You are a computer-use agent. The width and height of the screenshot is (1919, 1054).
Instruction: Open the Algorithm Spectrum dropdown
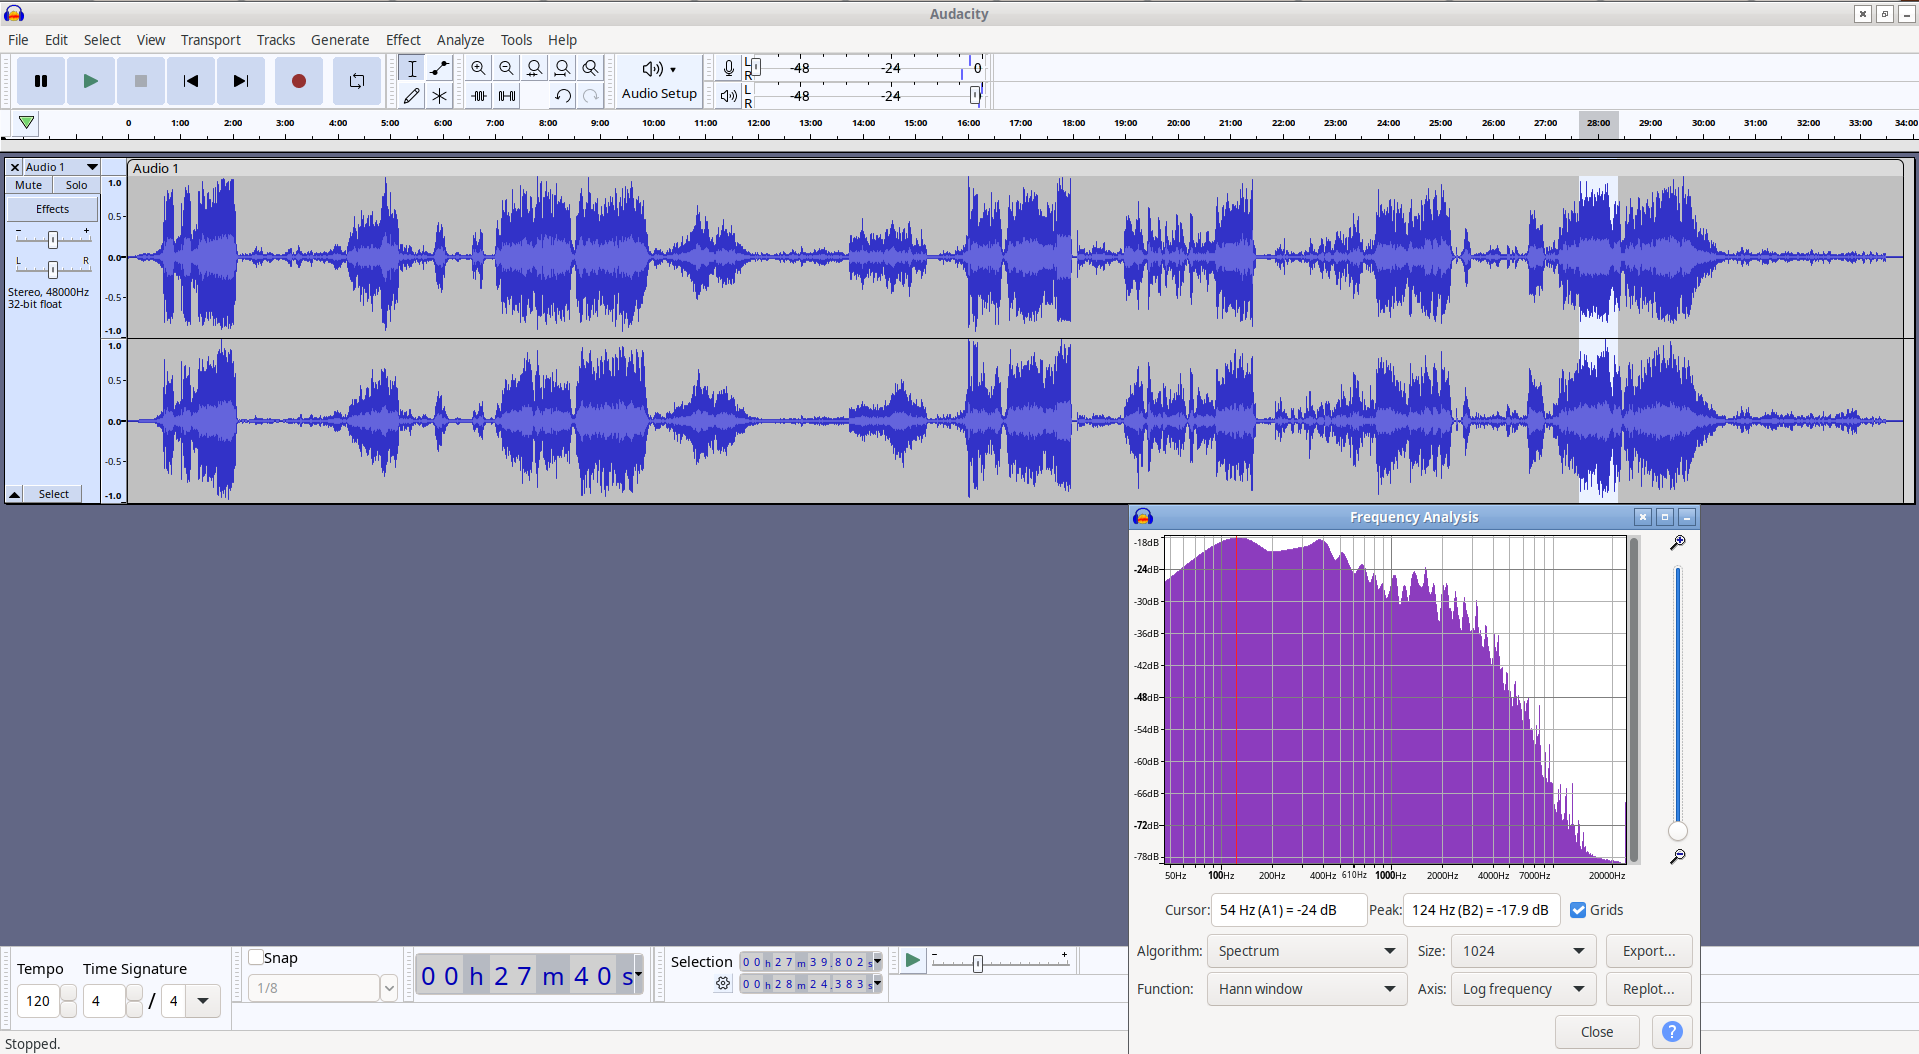coord(1306,951)
